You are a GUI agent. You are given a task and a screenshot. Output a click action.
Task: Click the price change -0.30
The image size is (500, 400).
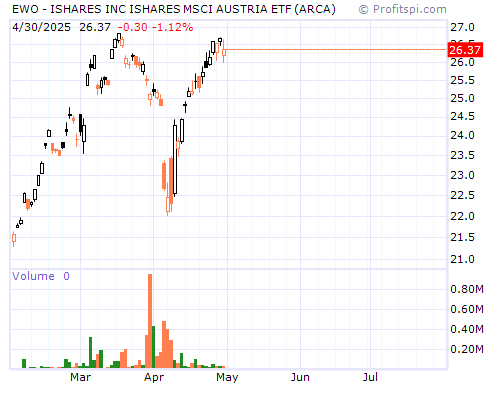click(133, 27)
